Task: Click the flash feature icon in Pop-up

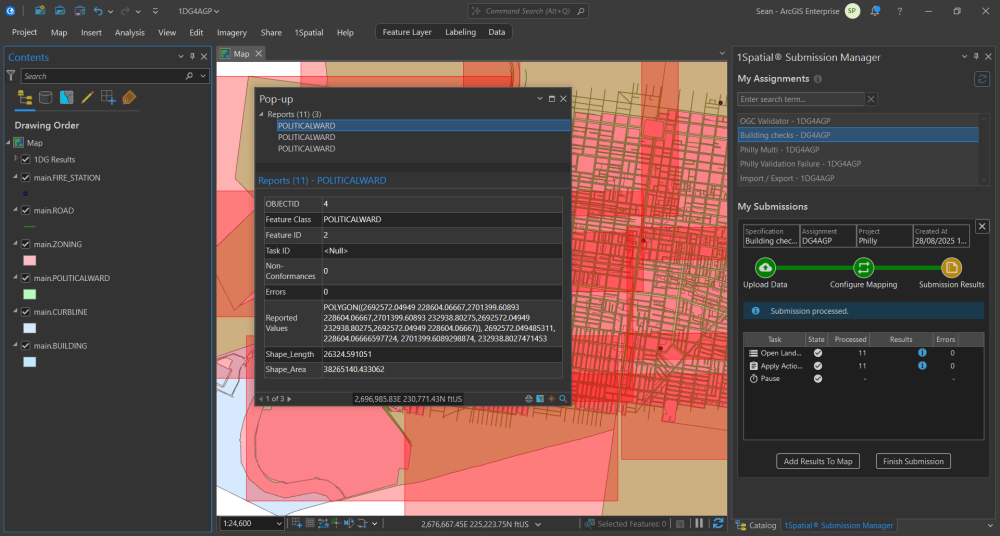Action: [551, 399]
